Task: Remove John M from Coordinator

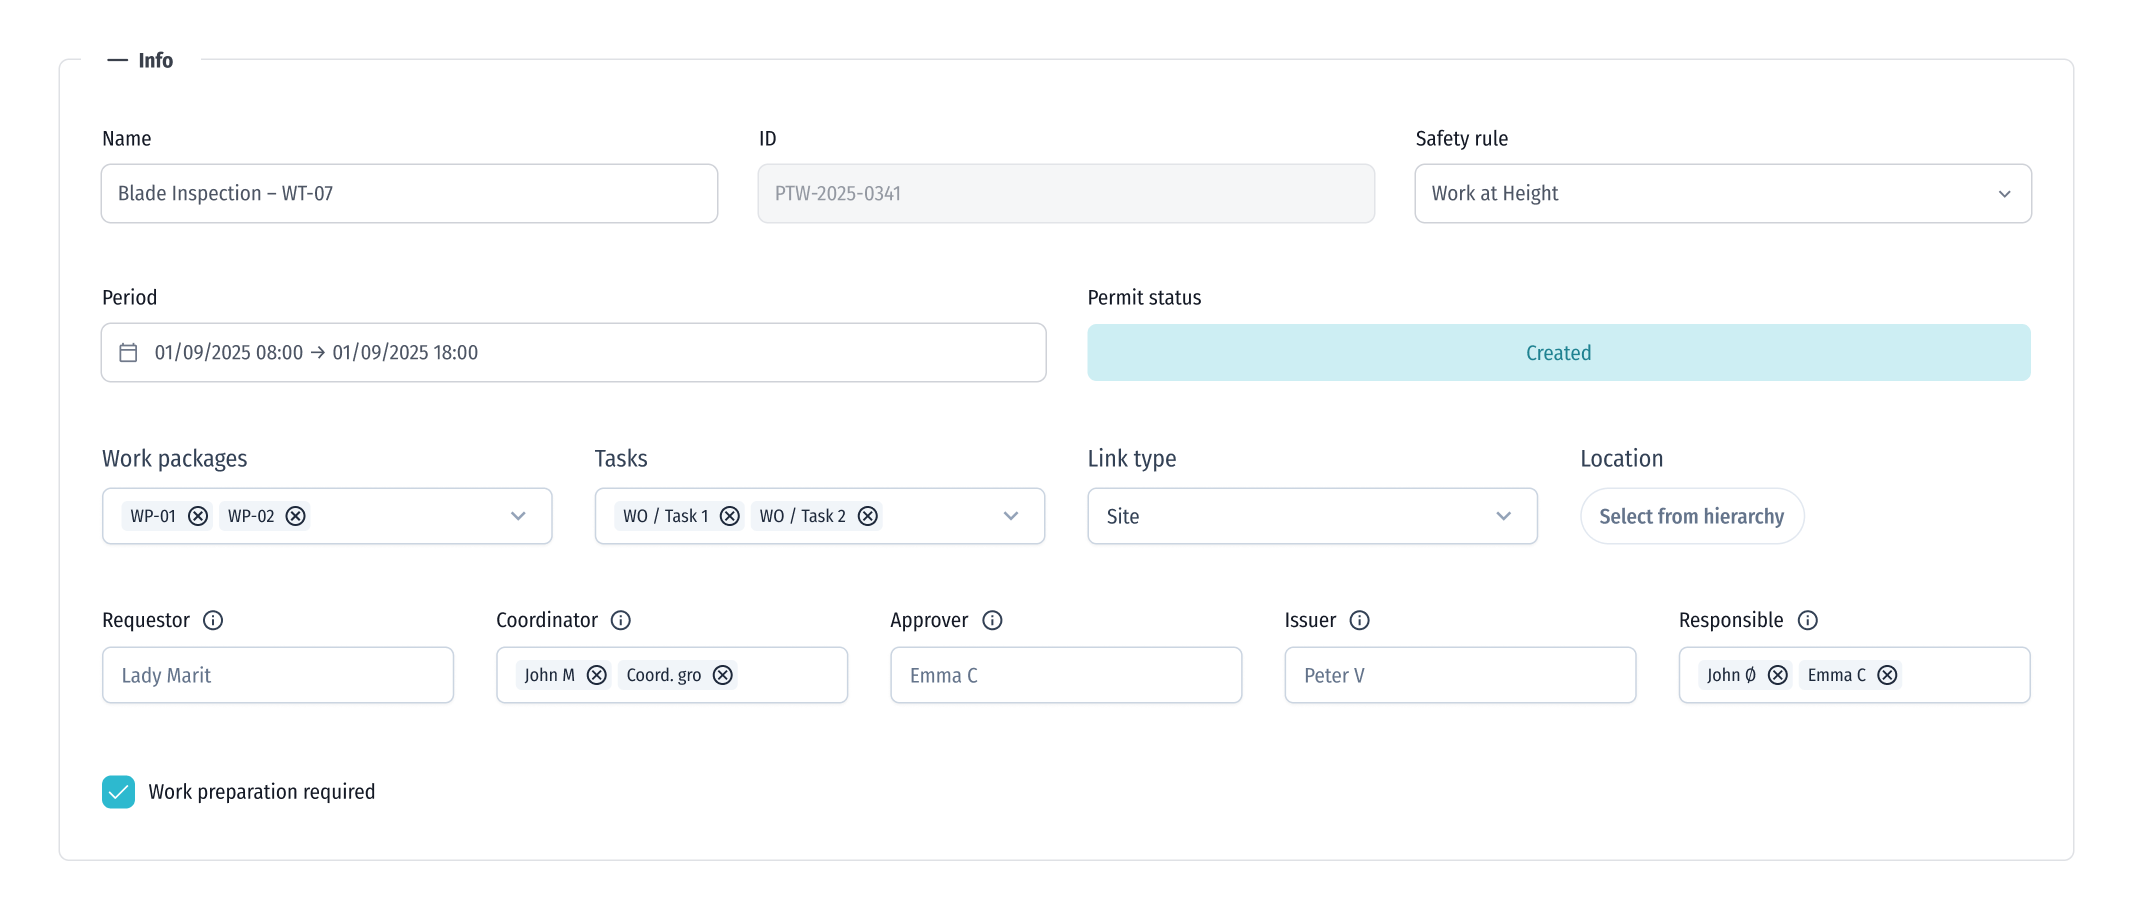Action: (597, 675)
